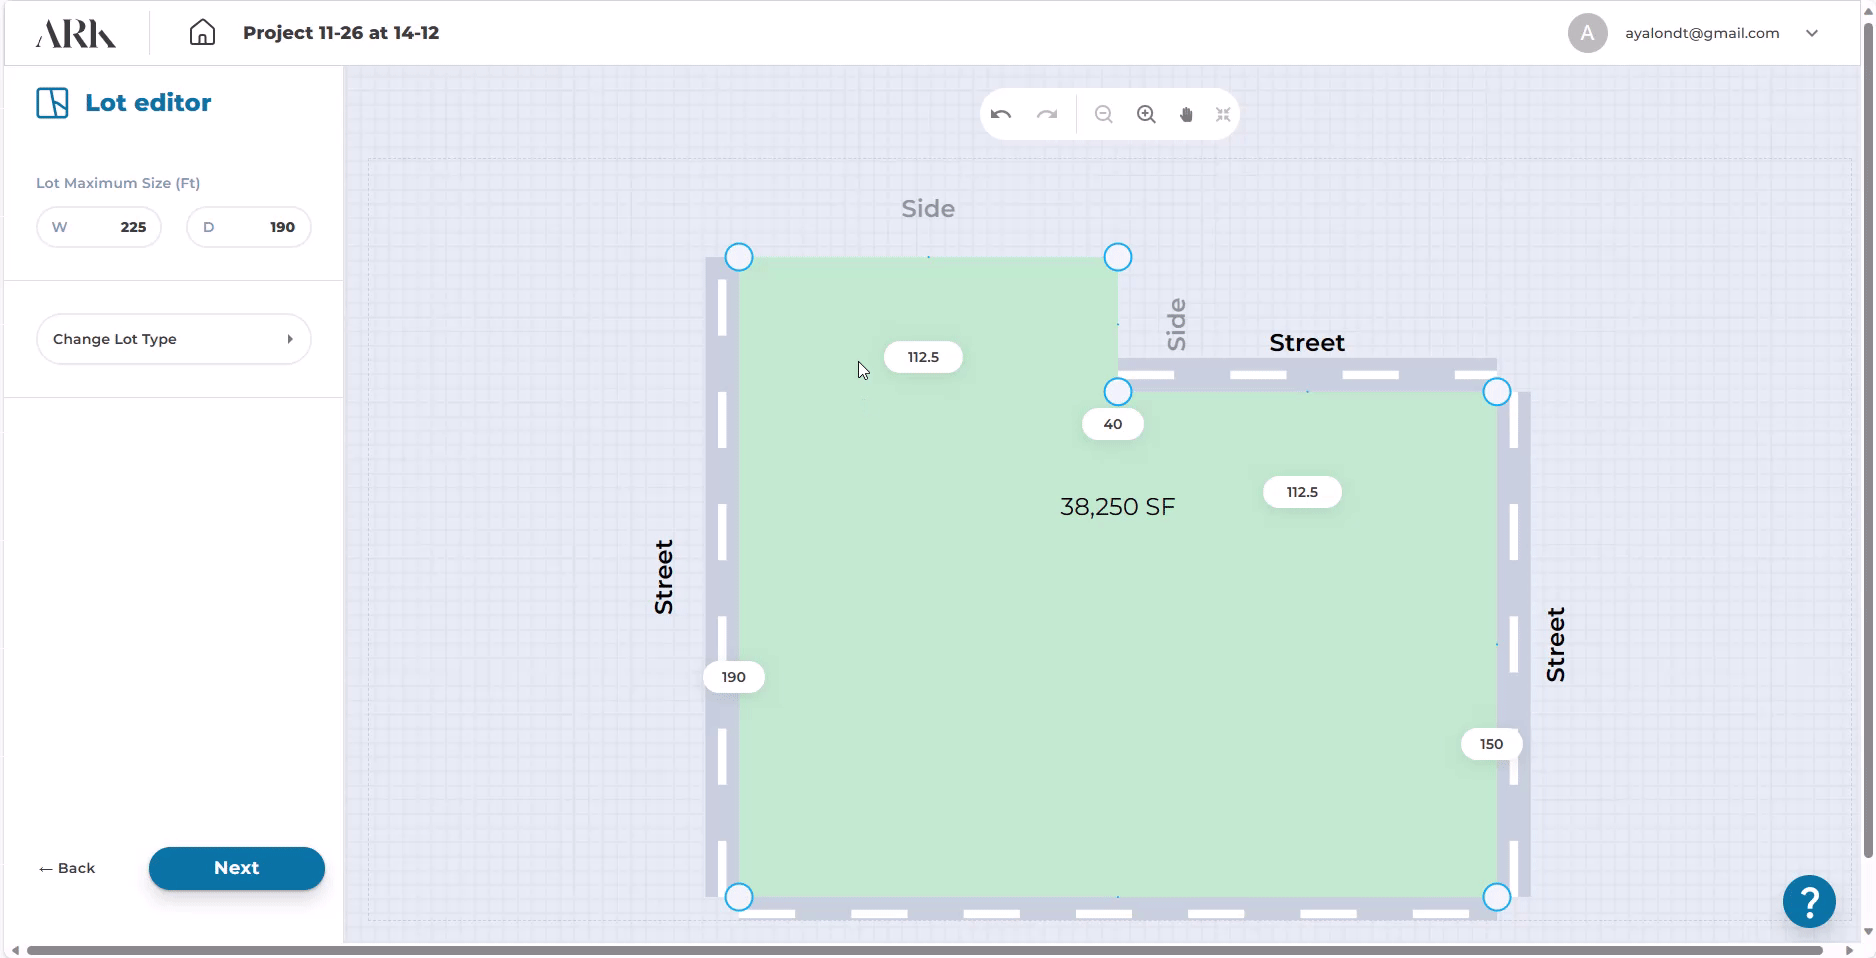
Task: Click the user avatar circle
Action: (x=1587, y=33)
